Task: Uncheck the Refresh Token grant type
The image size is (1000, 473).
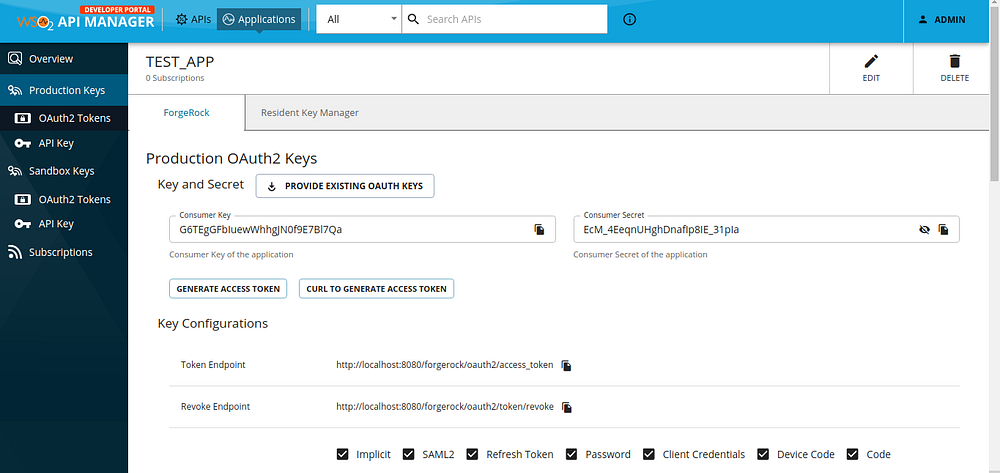Action: [x=473, y=455]
